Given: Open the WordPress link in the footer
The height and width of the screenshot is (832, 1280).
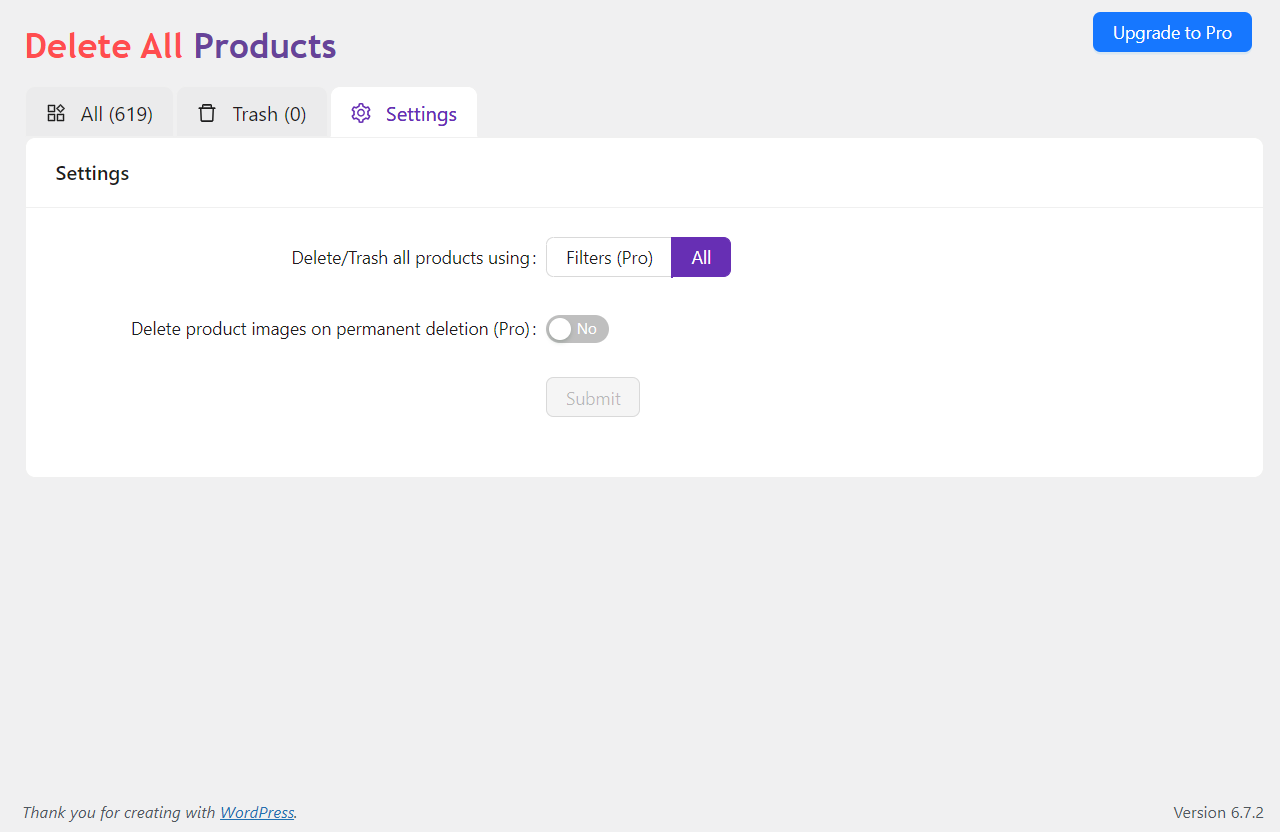Looking at the screenshot, I should (x=257, y=812).
